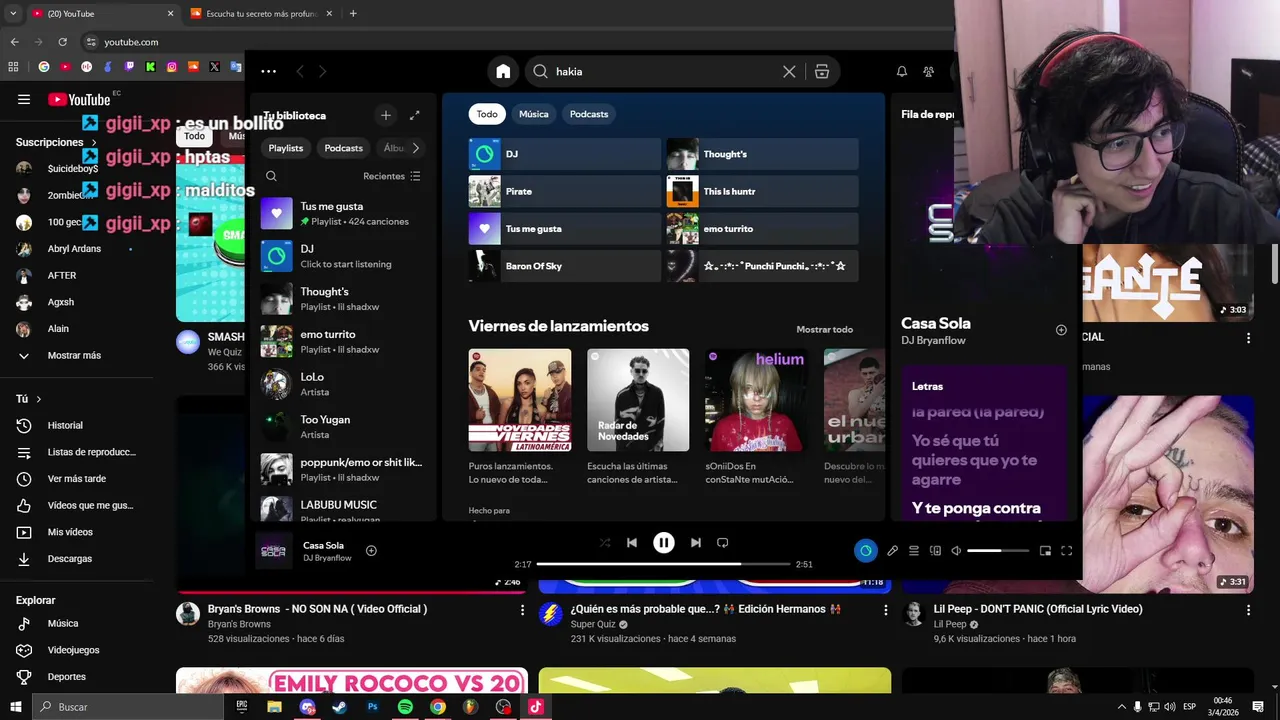The height and width of the screenshot is (720, 1280).
Task: Open Thought's playlist in library
Action: (x=343, y=299)
